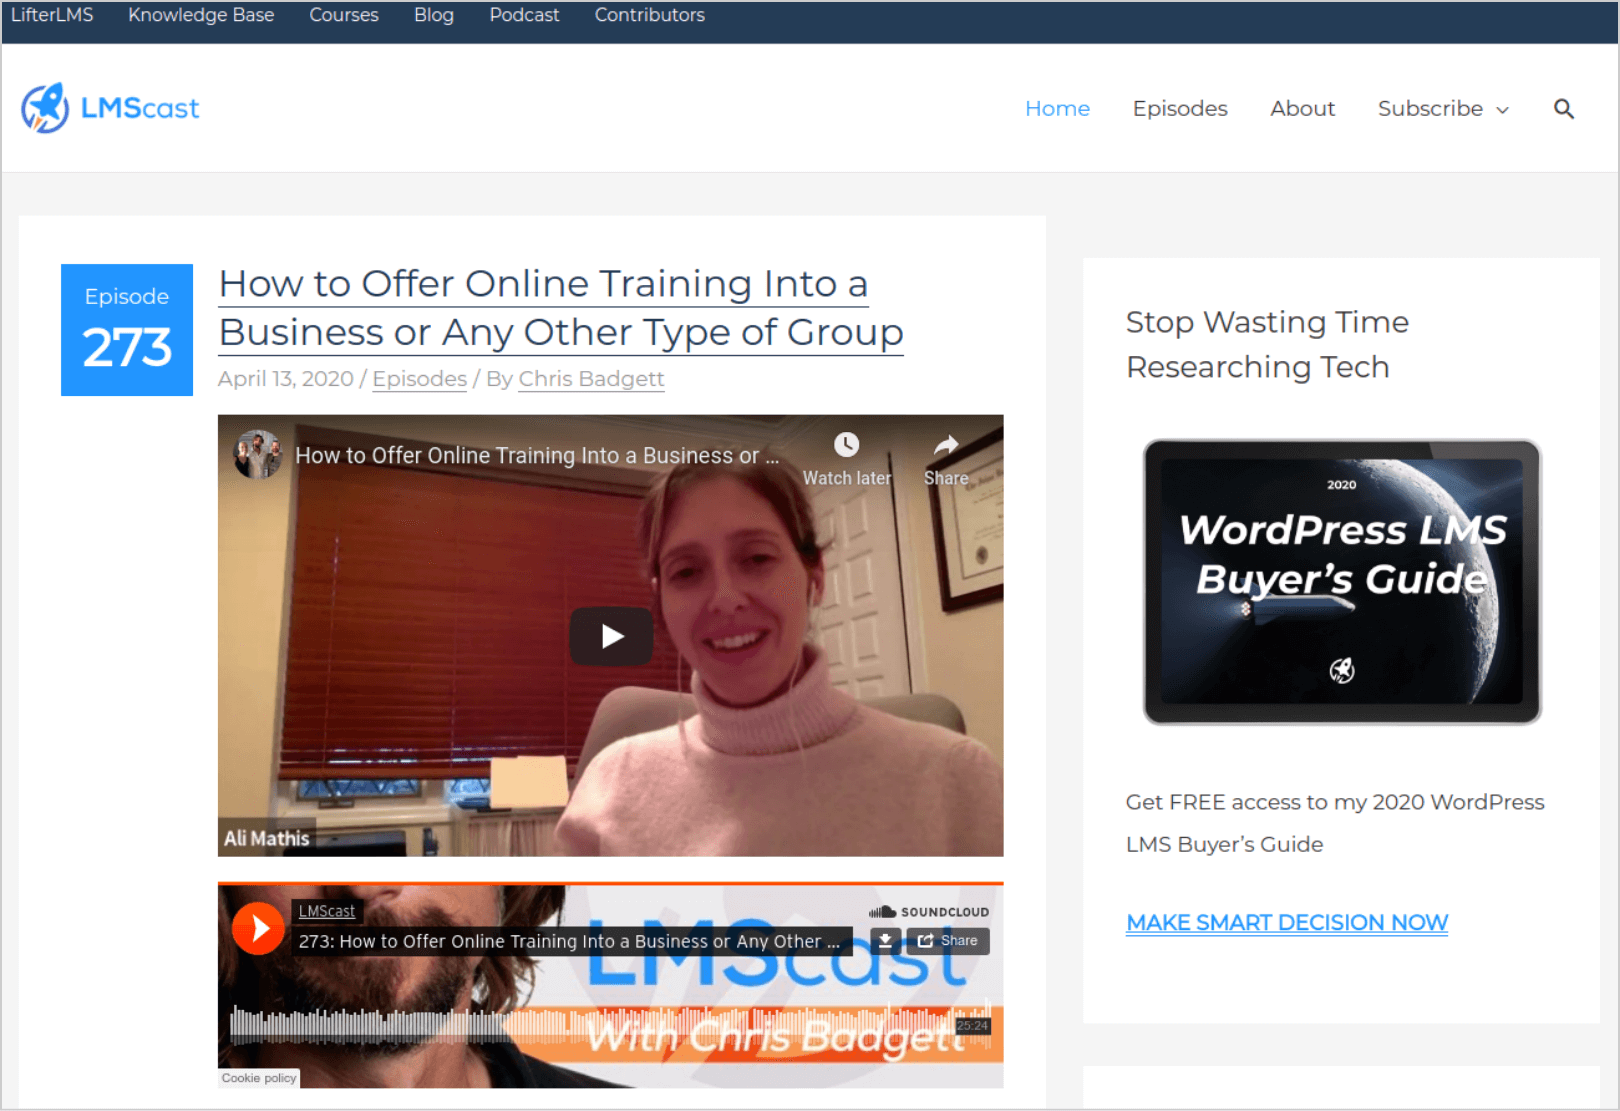Image resolution: width=1620 pixels, height=1111 pixels.
Task: Expand the Subscribe dropdown menu
Action: pyautogui.click(x=1443, y=108)
